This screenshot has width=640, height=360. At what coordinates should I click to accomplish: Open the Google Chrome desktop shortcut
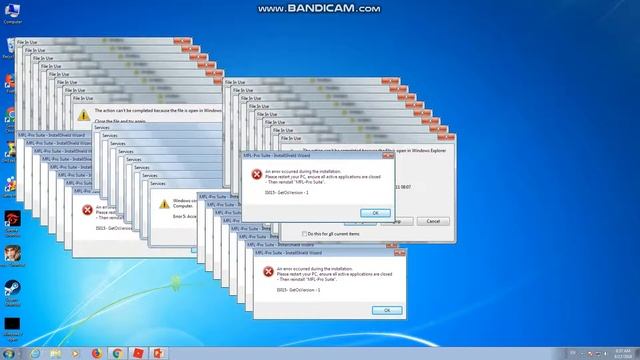(x=10, y=119)
